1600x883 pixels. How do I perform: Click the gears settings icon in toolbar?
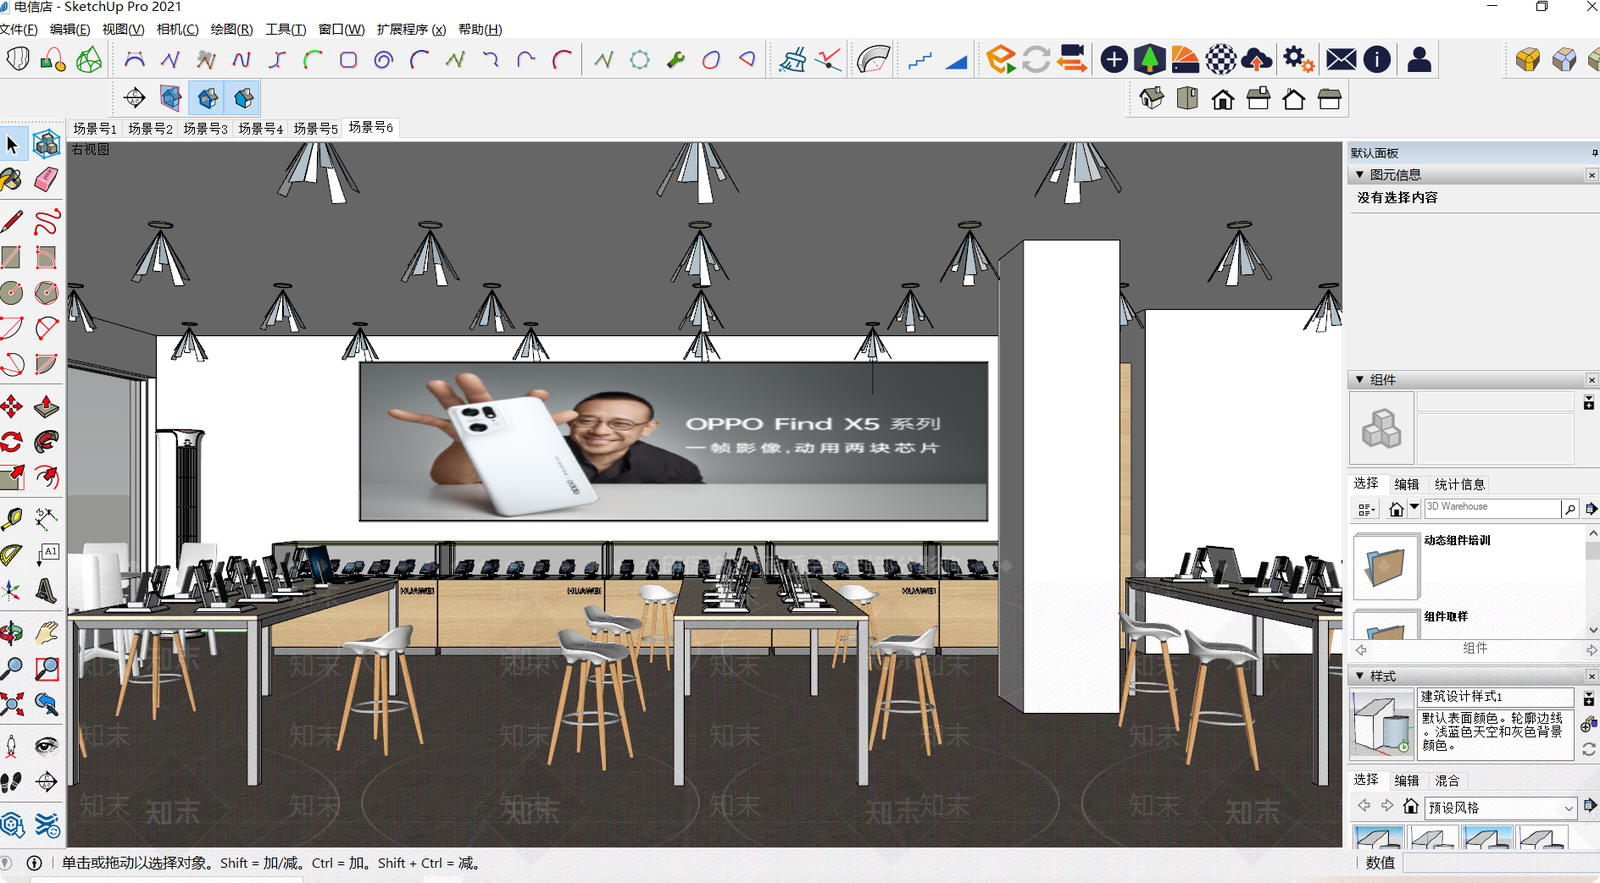point(1299,60)
